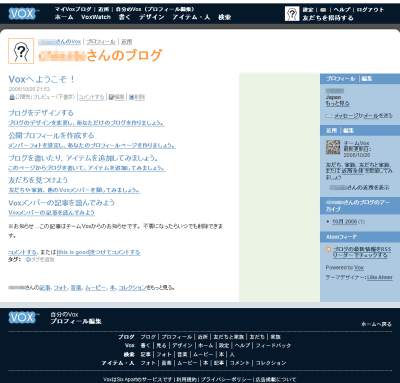The height and width of the screenshot is (383, 400).
Task: Click the orange RSS feed icon in sidebar
Action: (329, 249)
